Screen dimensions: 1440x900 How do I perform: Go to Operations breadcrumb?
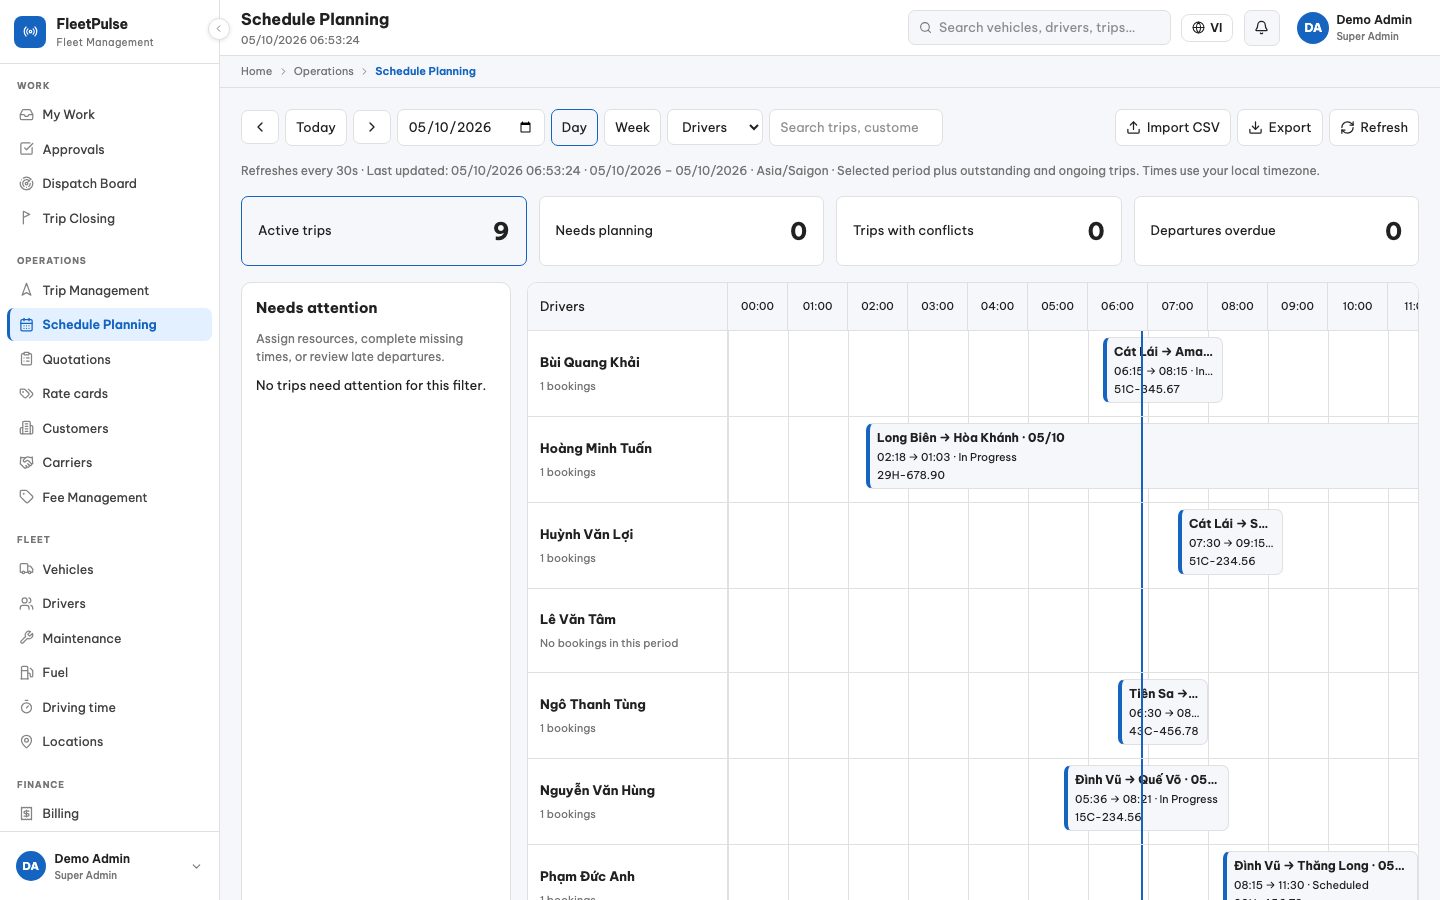click(x=323, y=71)
